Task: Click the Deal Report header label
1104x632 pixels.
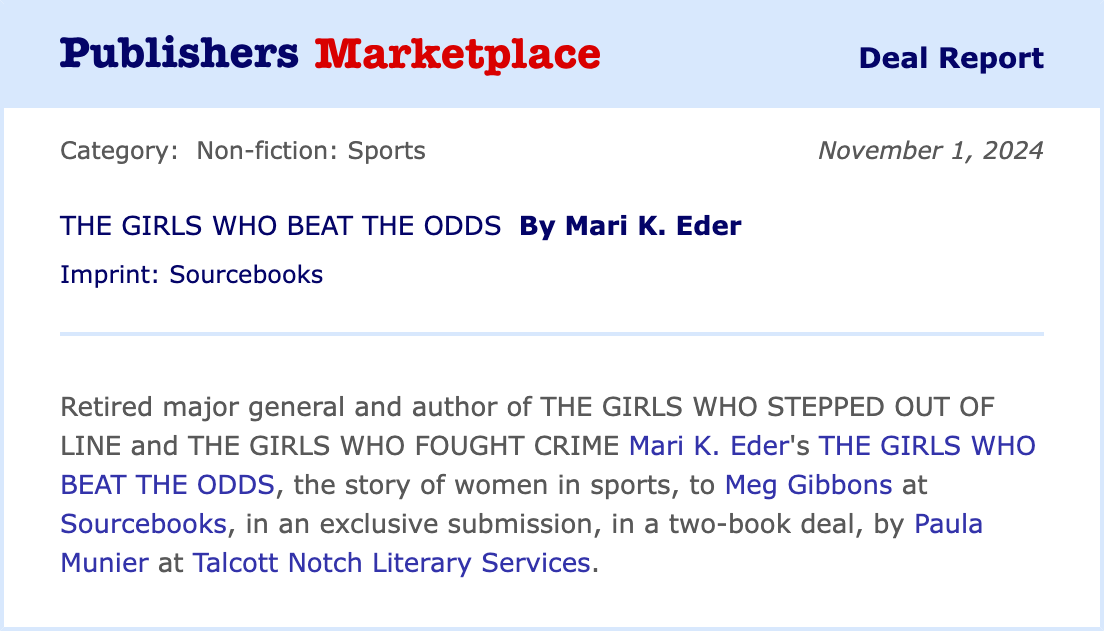Action: [x=950, y=58]
